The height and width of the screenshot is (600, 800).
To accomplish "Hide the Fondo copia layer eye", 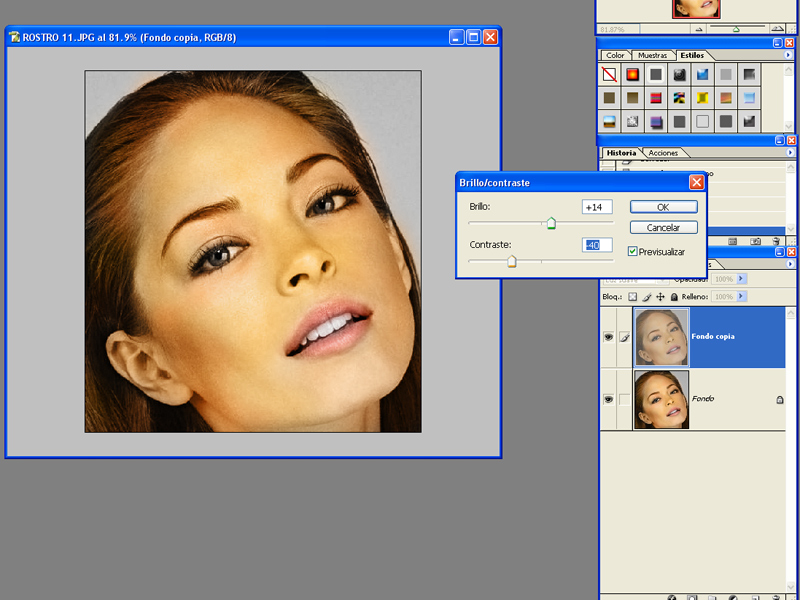I will pyautogui.click(x=608, y=337).
